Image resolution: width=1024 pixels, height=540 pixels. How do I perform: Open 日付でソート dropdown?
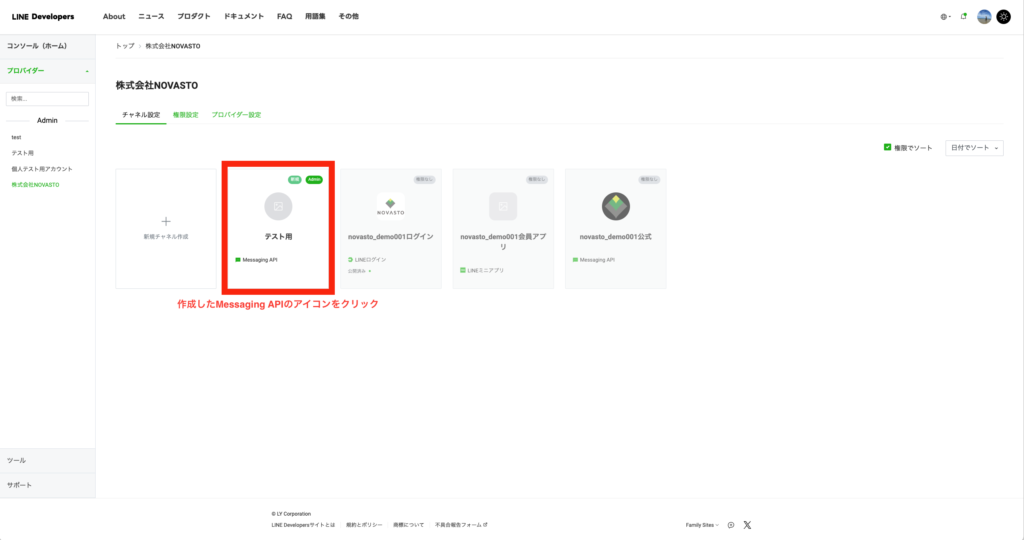(974, 148)
